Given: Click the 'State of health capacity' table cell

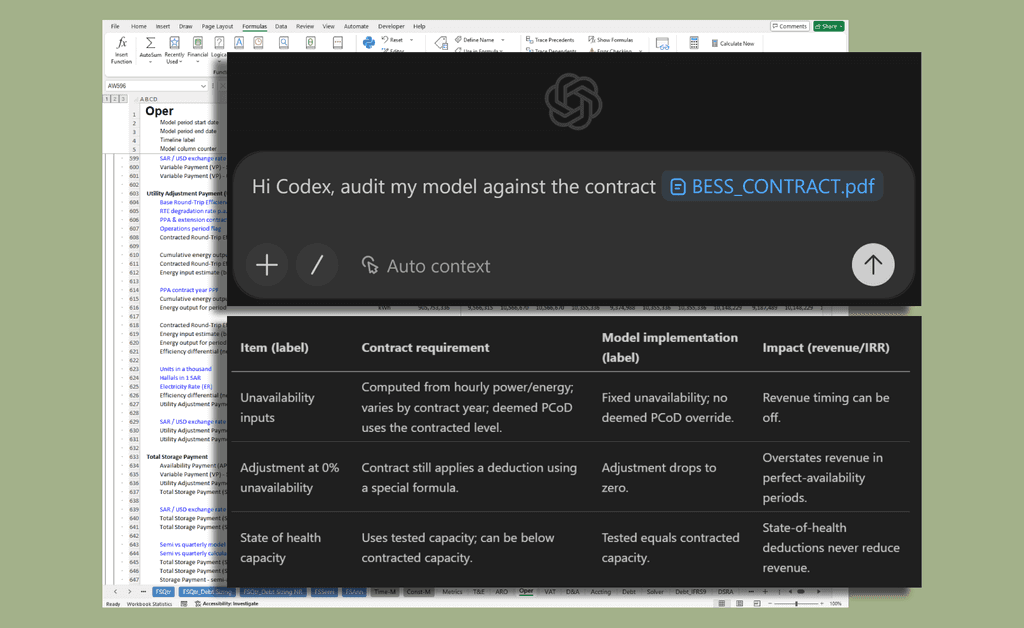Looking at the screenshot, I should tap(291, 548).
